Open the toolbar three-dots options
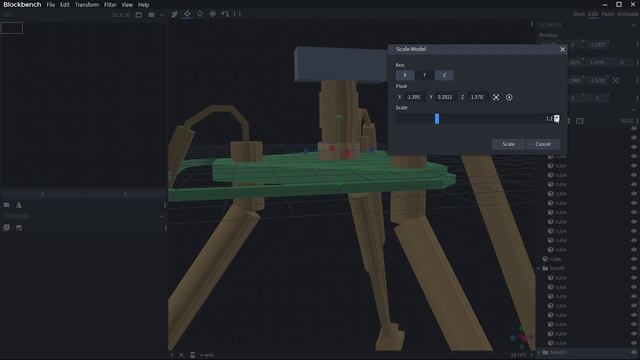The width and height of the screenshot is (640, 360). [x=238, y=14]
